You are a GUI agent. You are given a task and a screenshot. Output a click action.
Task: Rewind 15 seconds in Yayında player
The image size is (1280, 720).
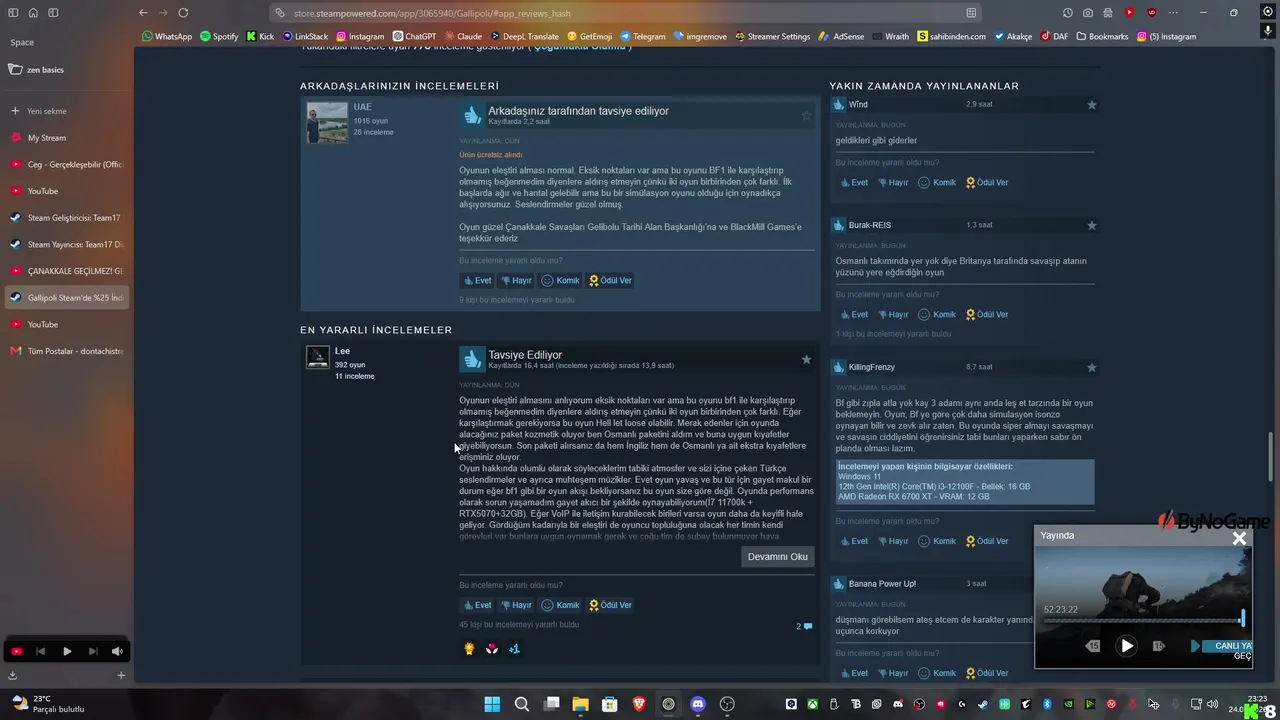pos(1093,646)
